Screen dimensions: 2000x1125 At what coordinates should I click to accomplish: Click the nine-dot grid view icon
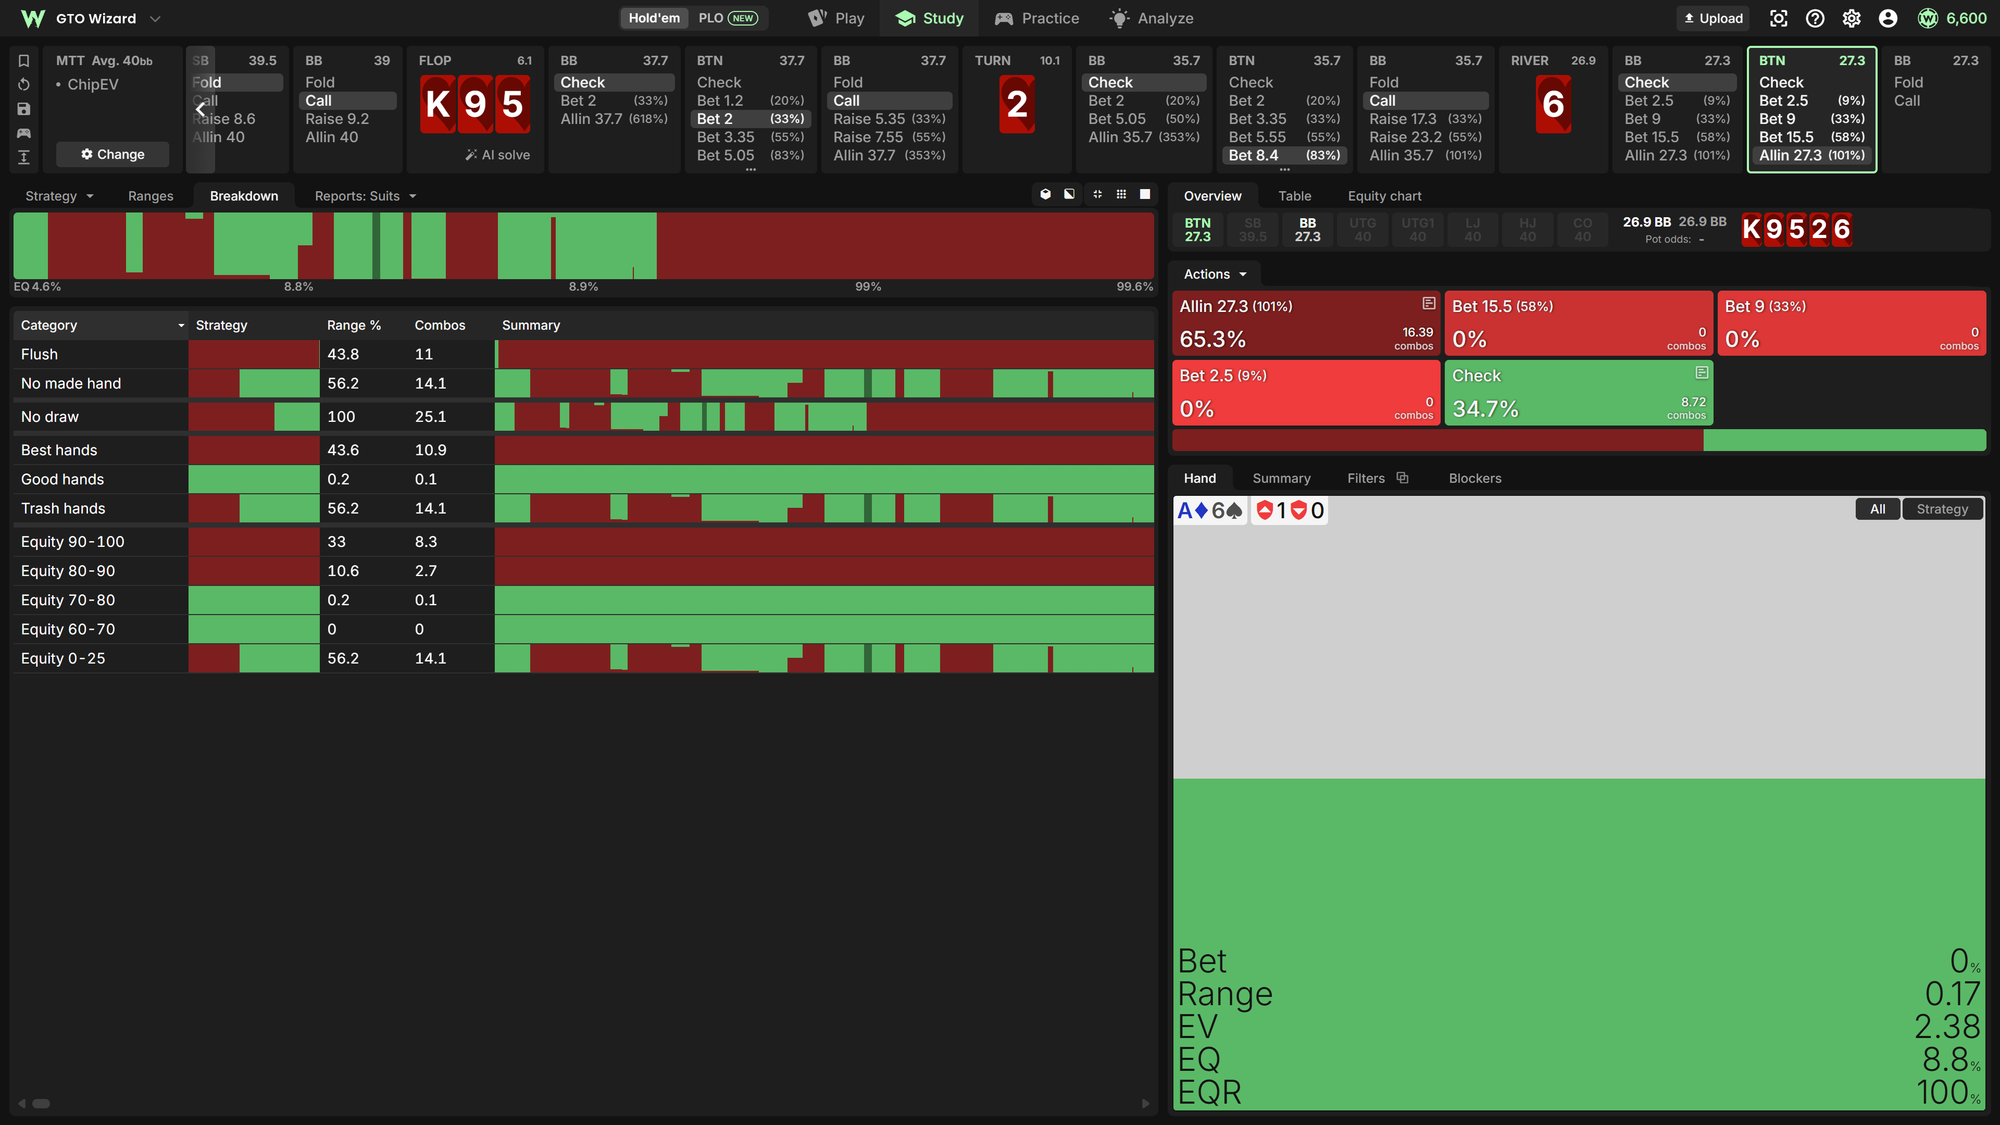coord(1121,194)
